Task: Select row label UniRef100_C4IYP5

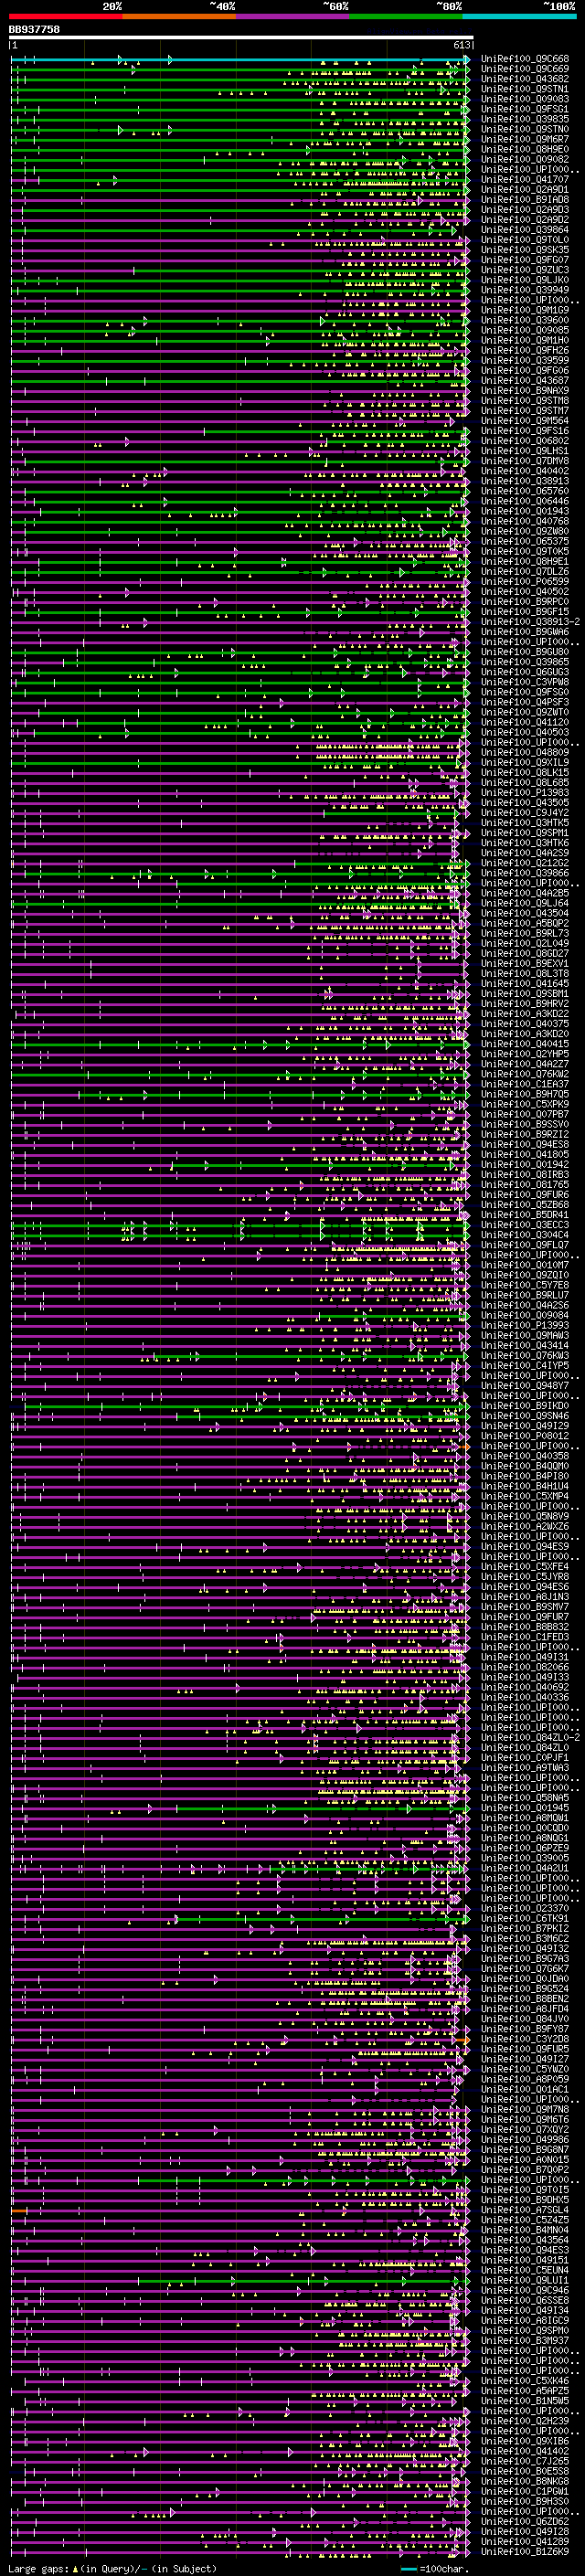Action: coord(525,1366)
